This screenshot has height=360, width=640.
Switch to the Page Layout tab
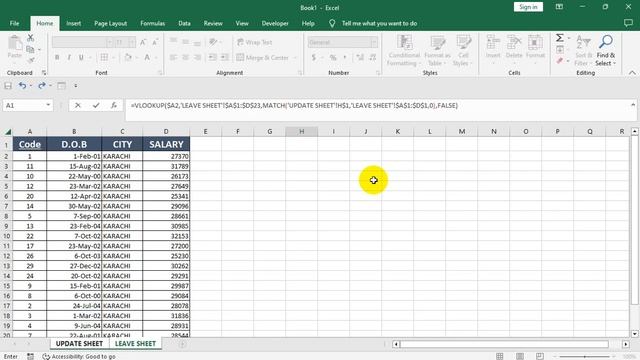[x=110, y=24]
